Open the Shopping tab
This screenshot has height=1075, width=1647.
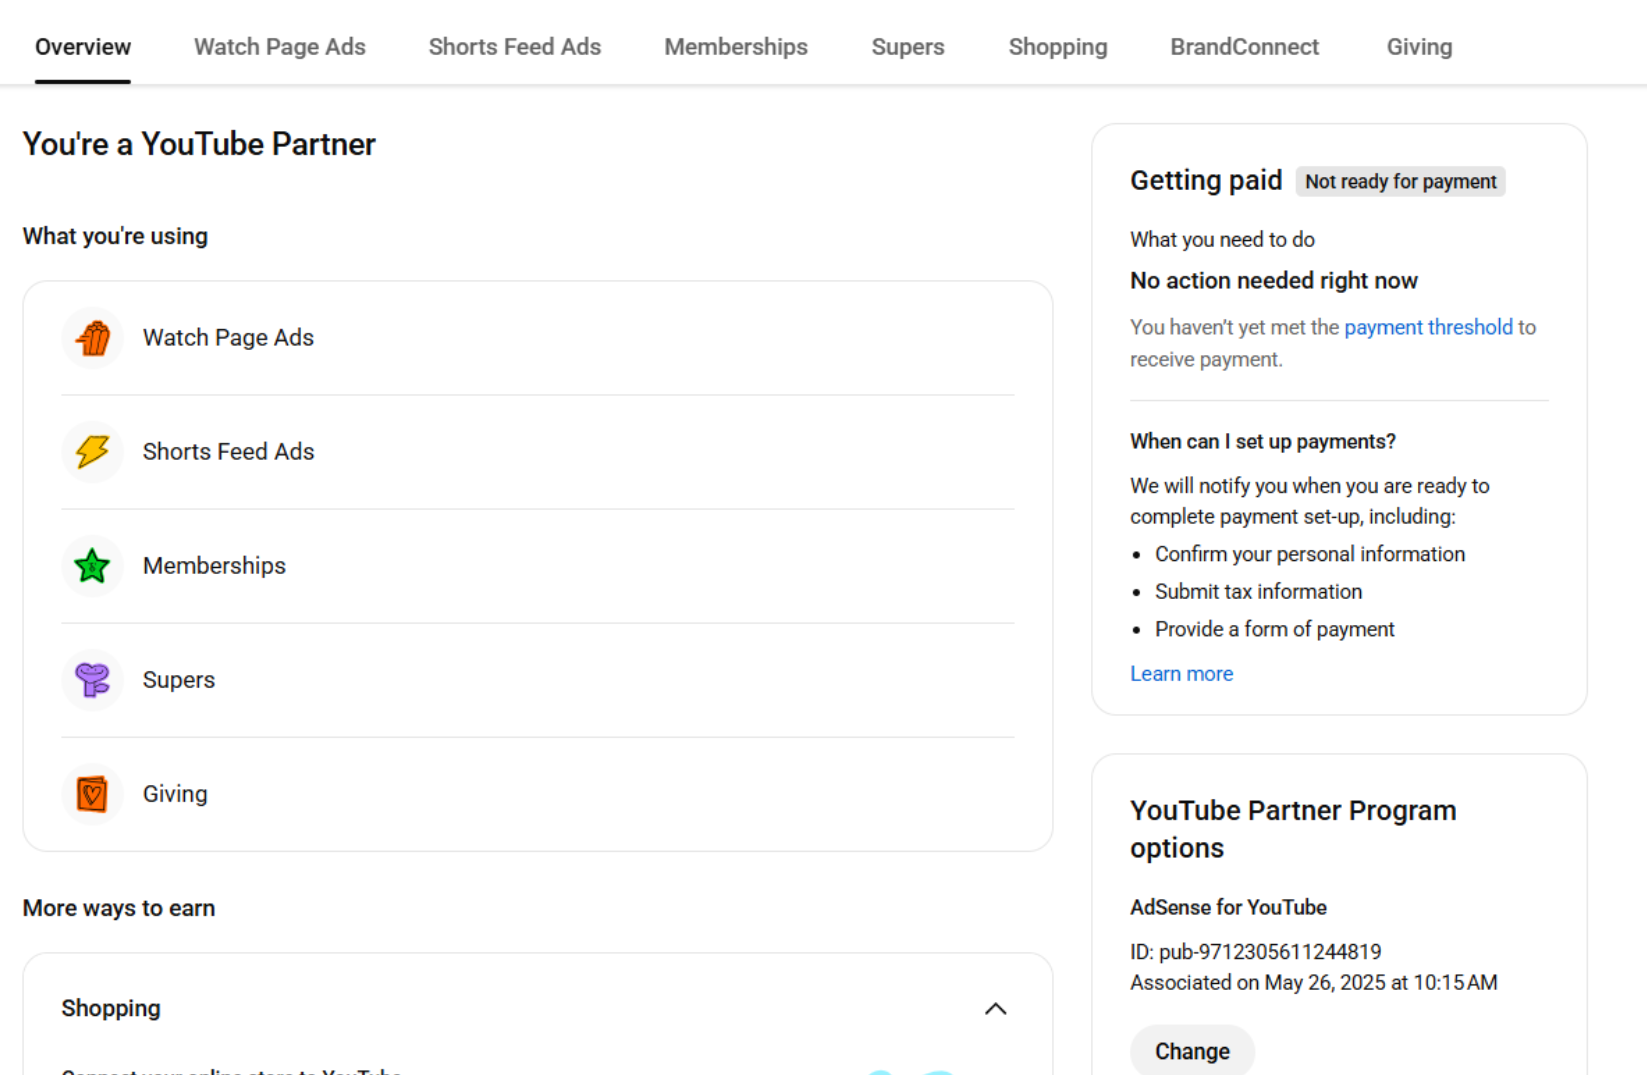pyautogui.click(x=1057, y=47)
